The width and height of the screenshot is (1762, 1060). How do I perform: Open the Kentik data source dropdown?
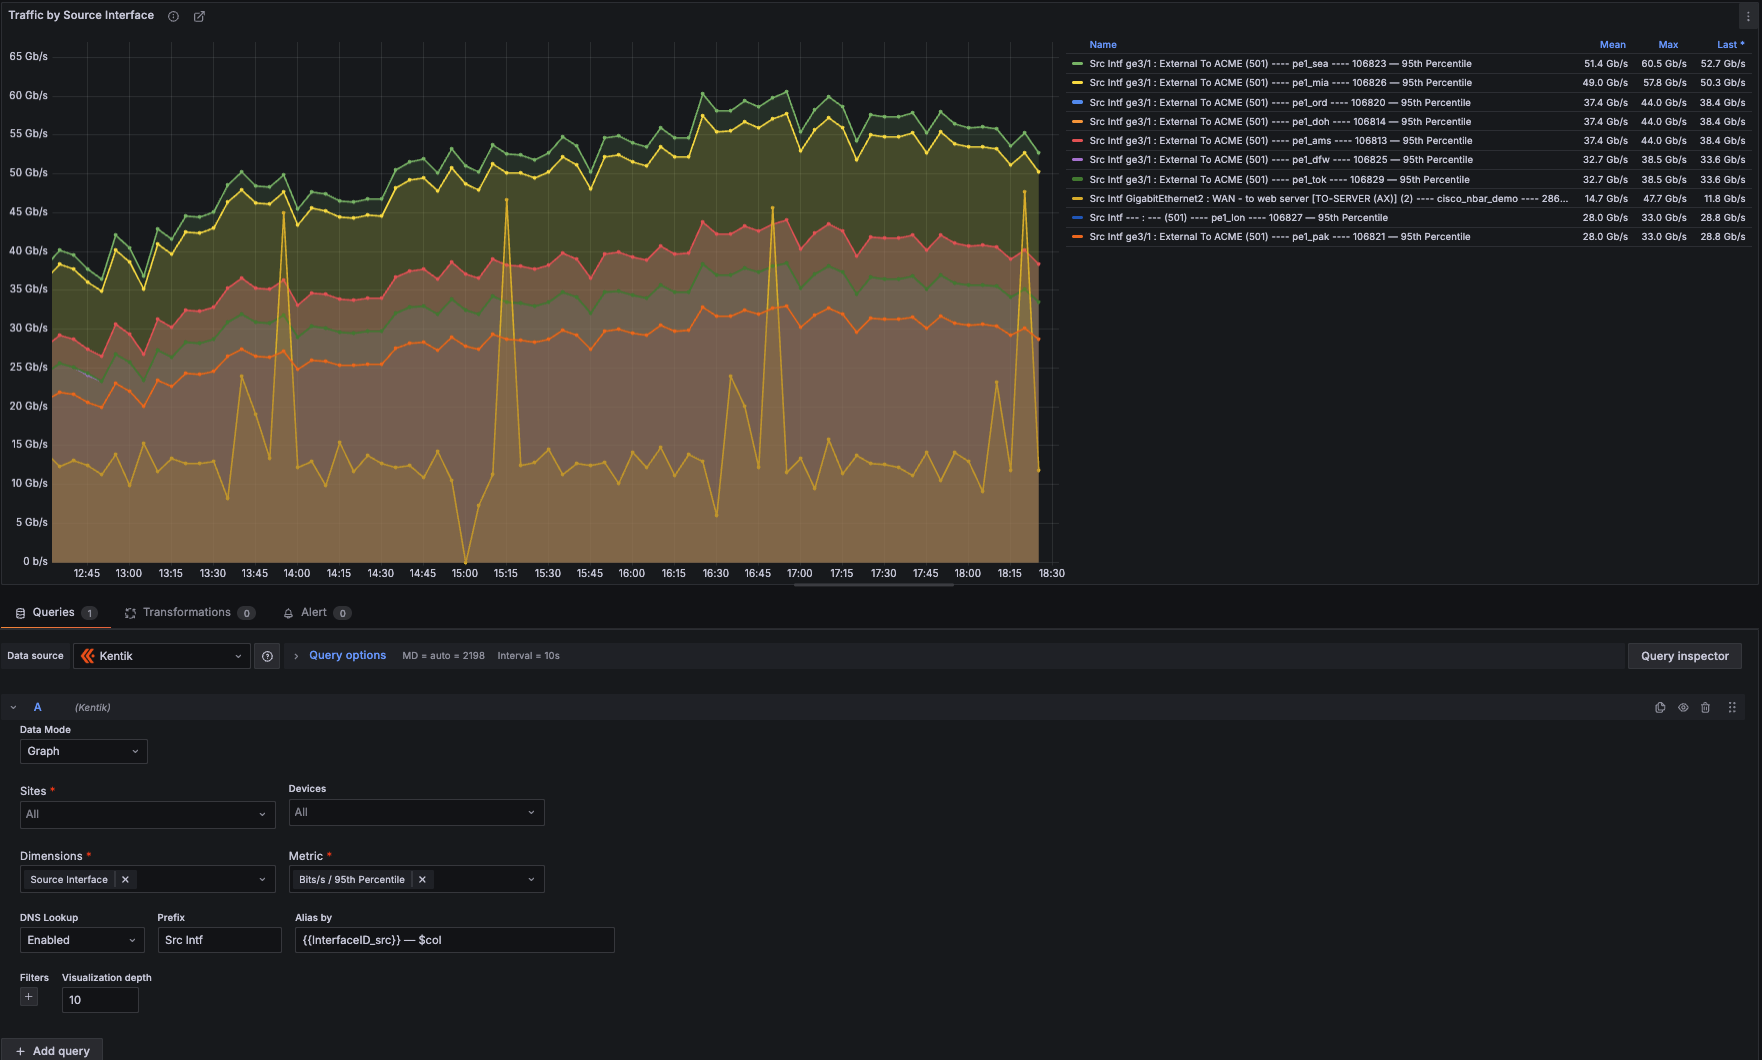[x=162, y=656]
